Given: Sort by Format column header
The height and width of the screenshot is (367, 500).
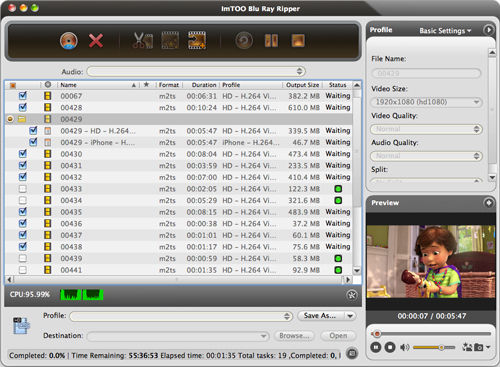Looking at the screenshot, I should (x=169, y=85).
